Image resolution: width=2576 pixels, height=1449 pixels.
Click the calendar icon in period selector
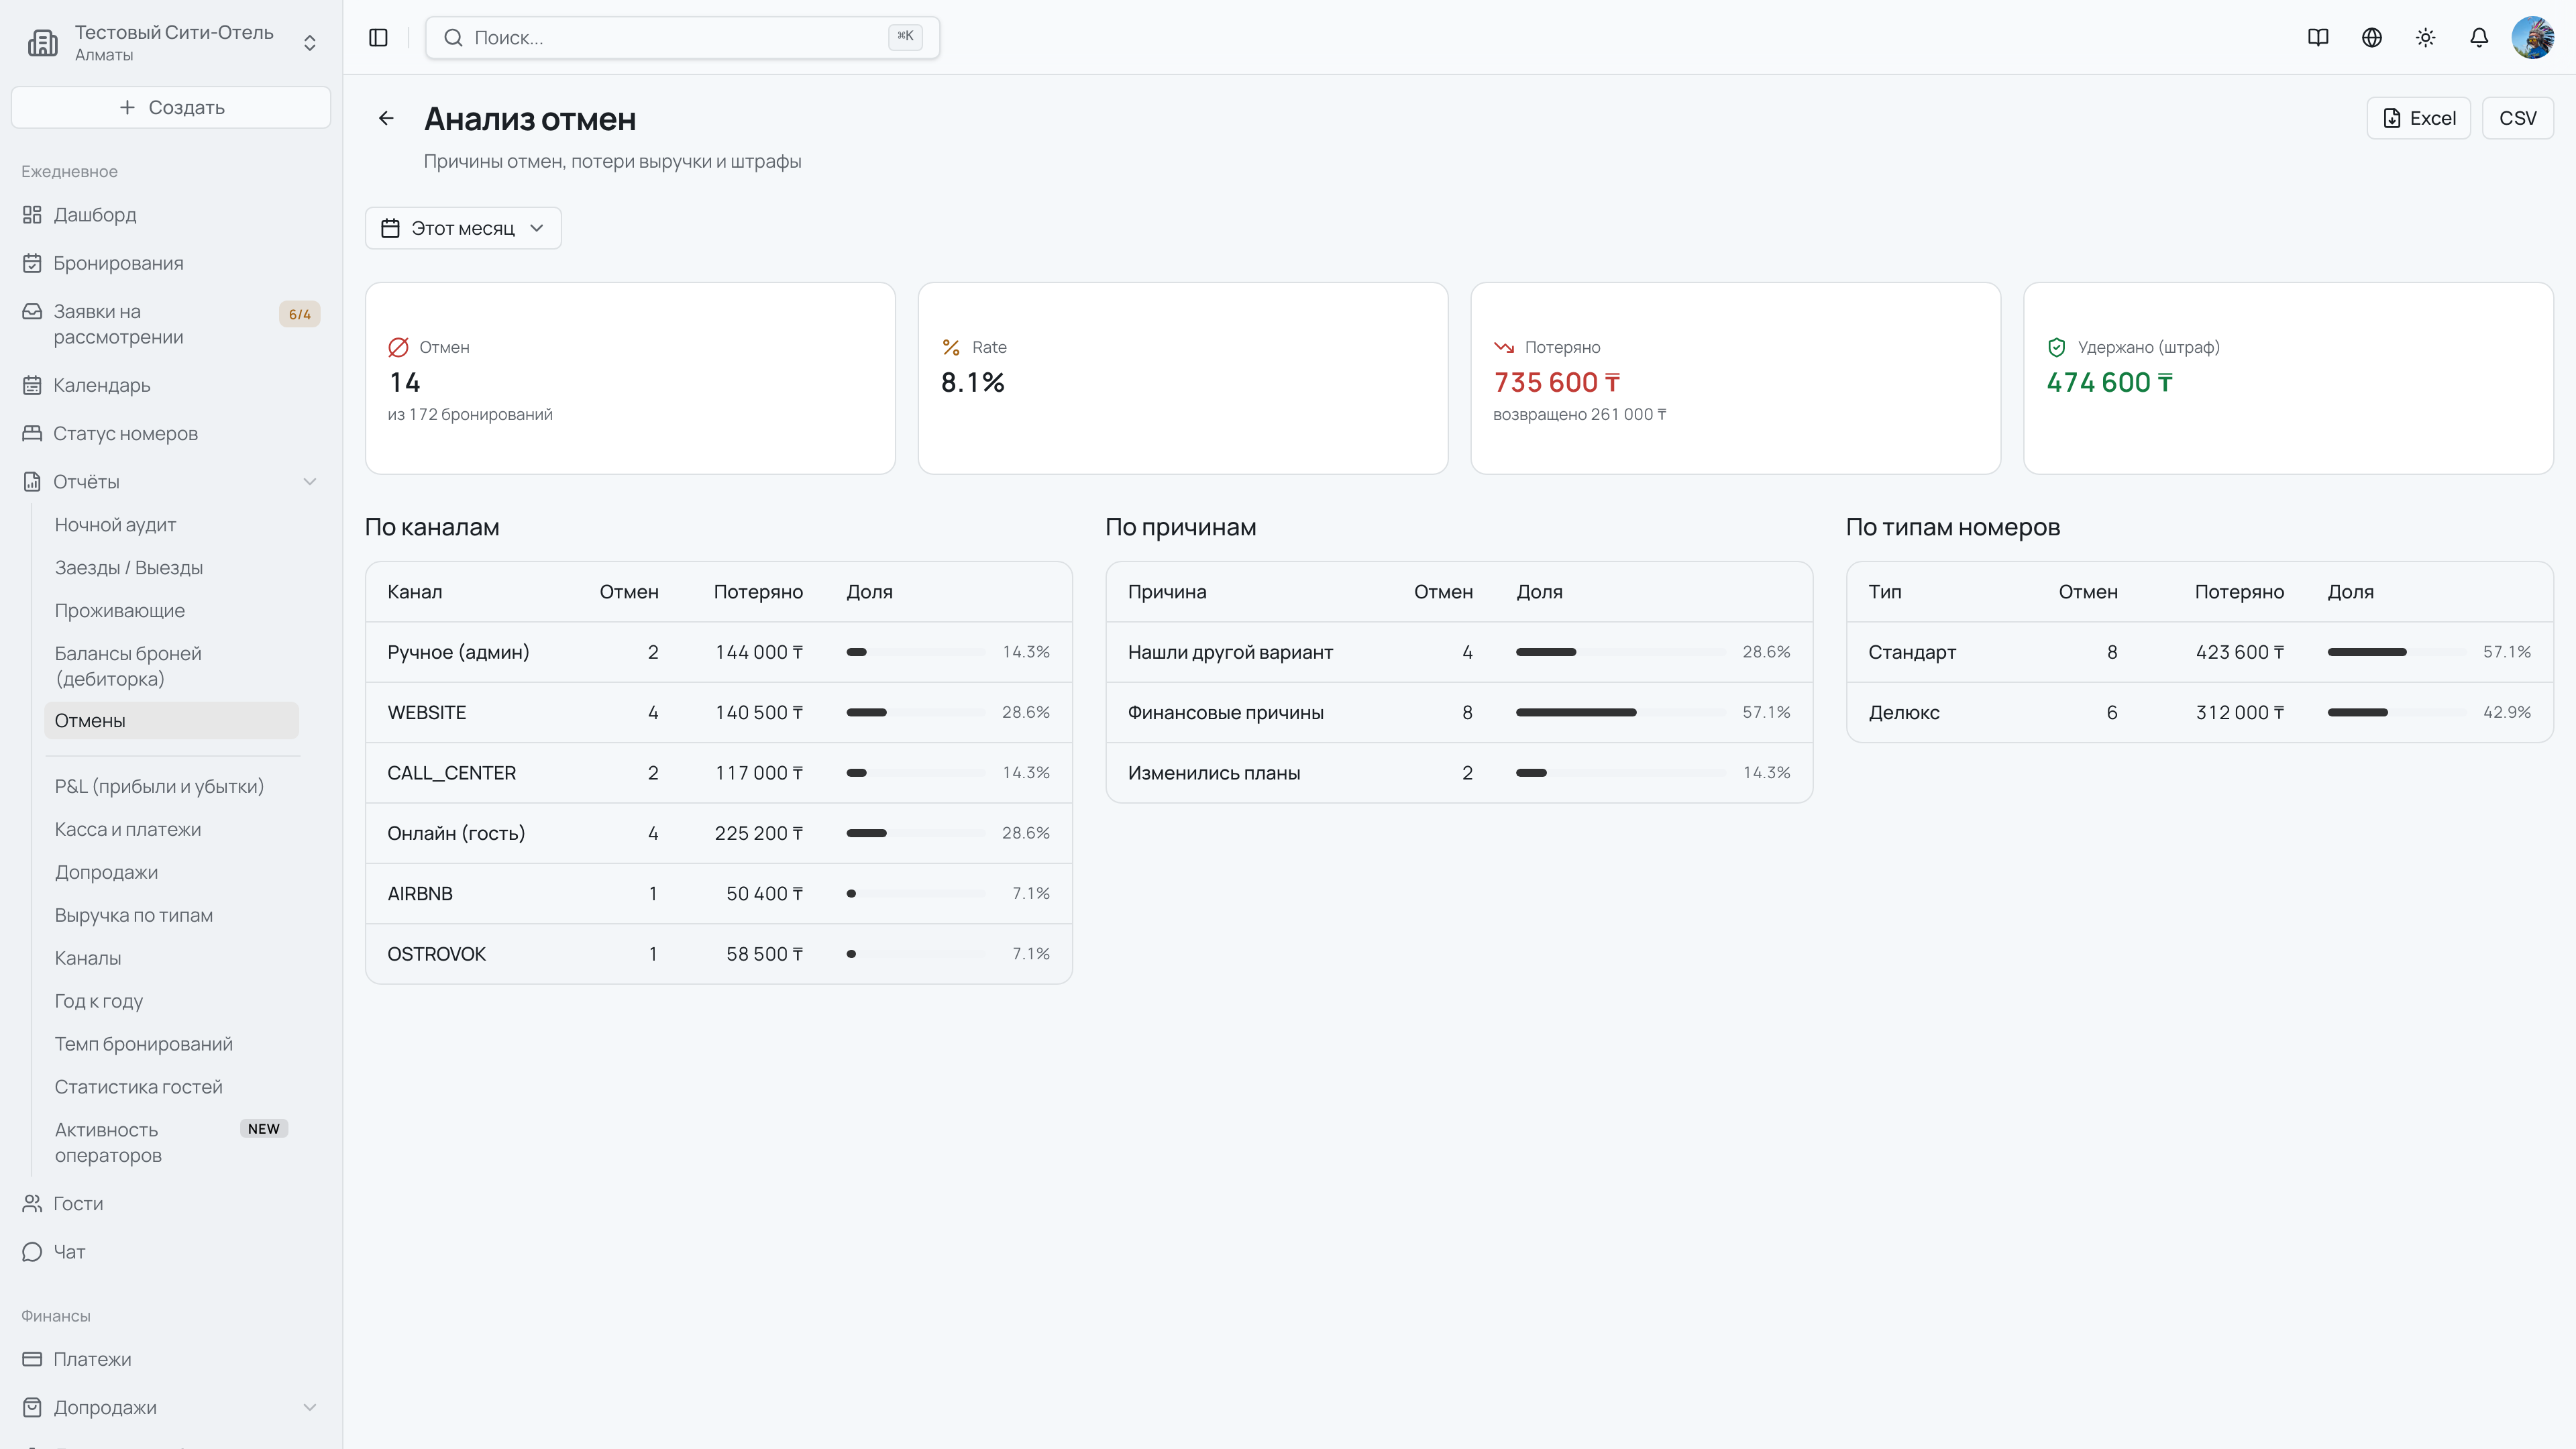(x=390, y=228)
